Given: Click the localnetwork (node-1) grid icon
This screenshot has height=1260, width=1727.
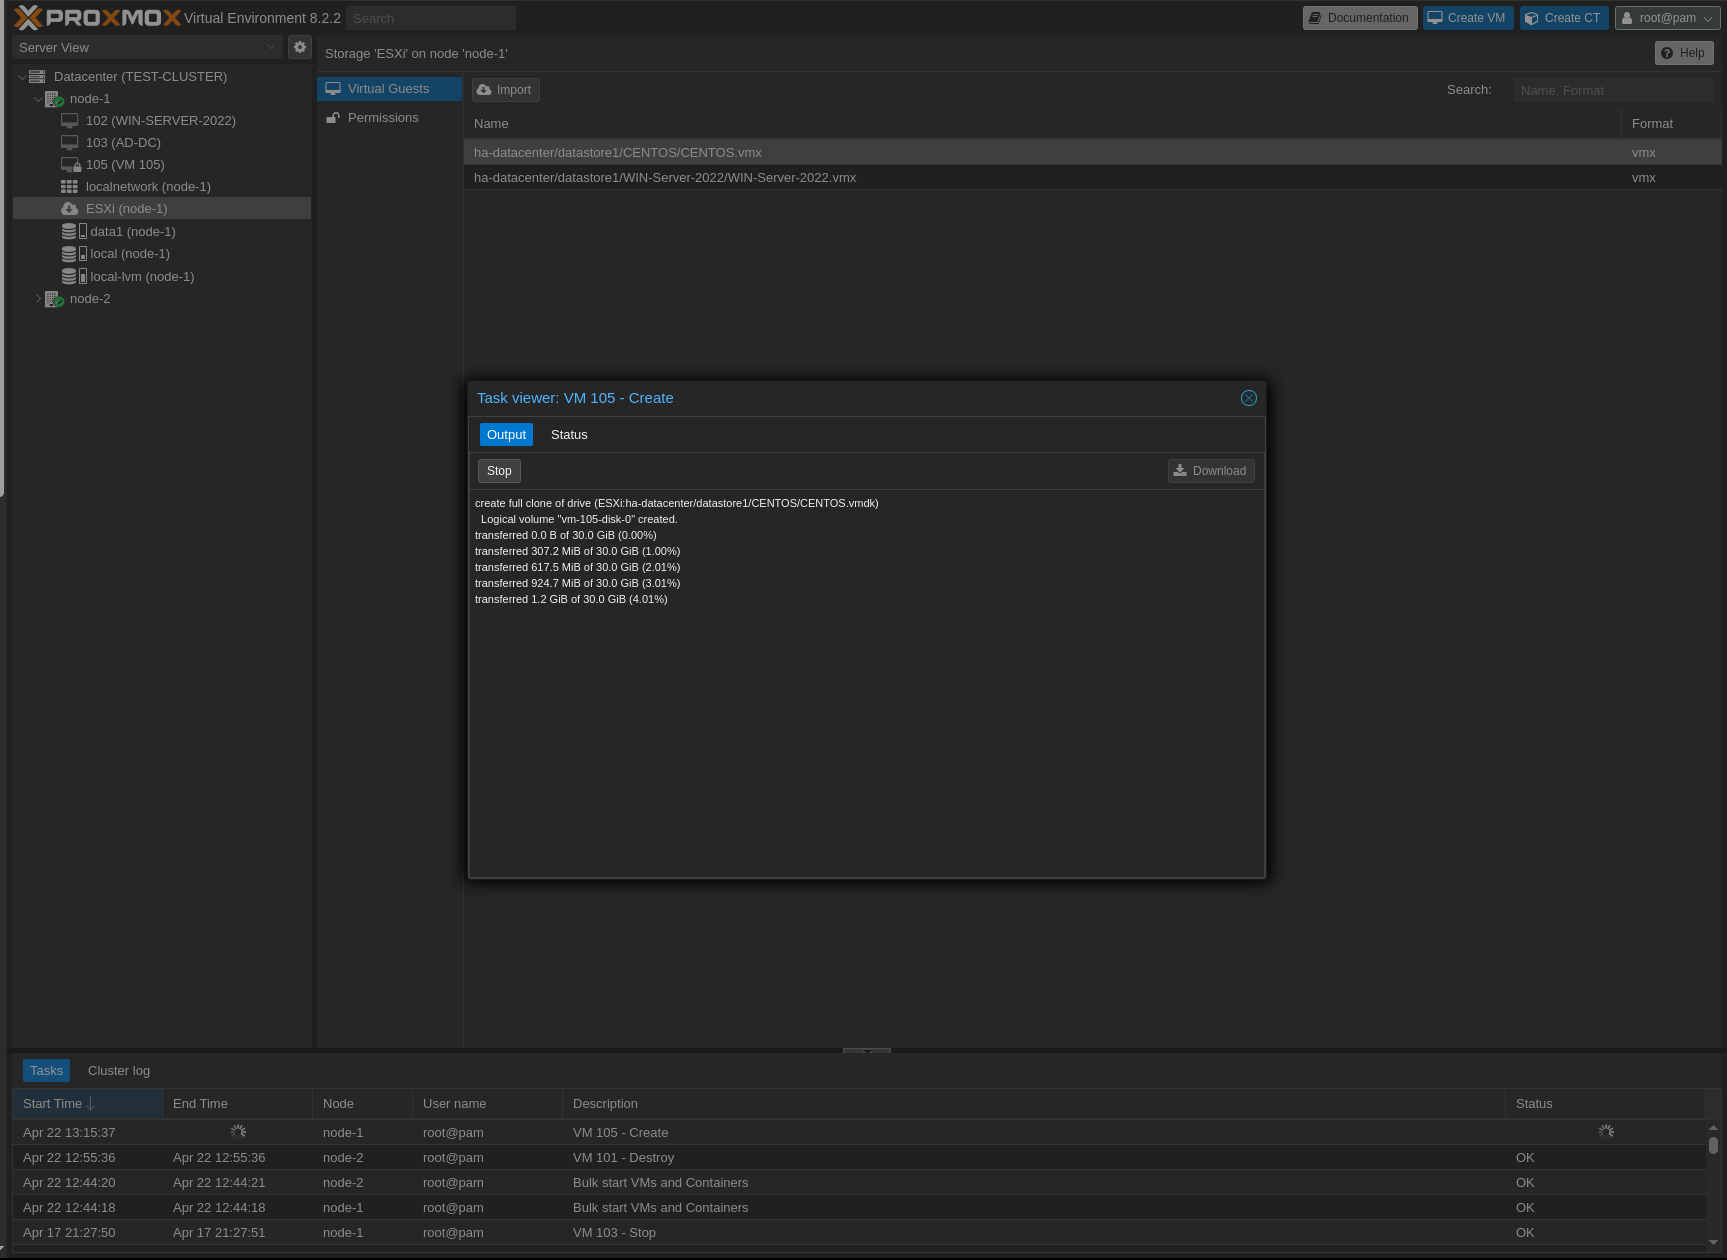Looking at the screenshot, I should coord(69,187).
